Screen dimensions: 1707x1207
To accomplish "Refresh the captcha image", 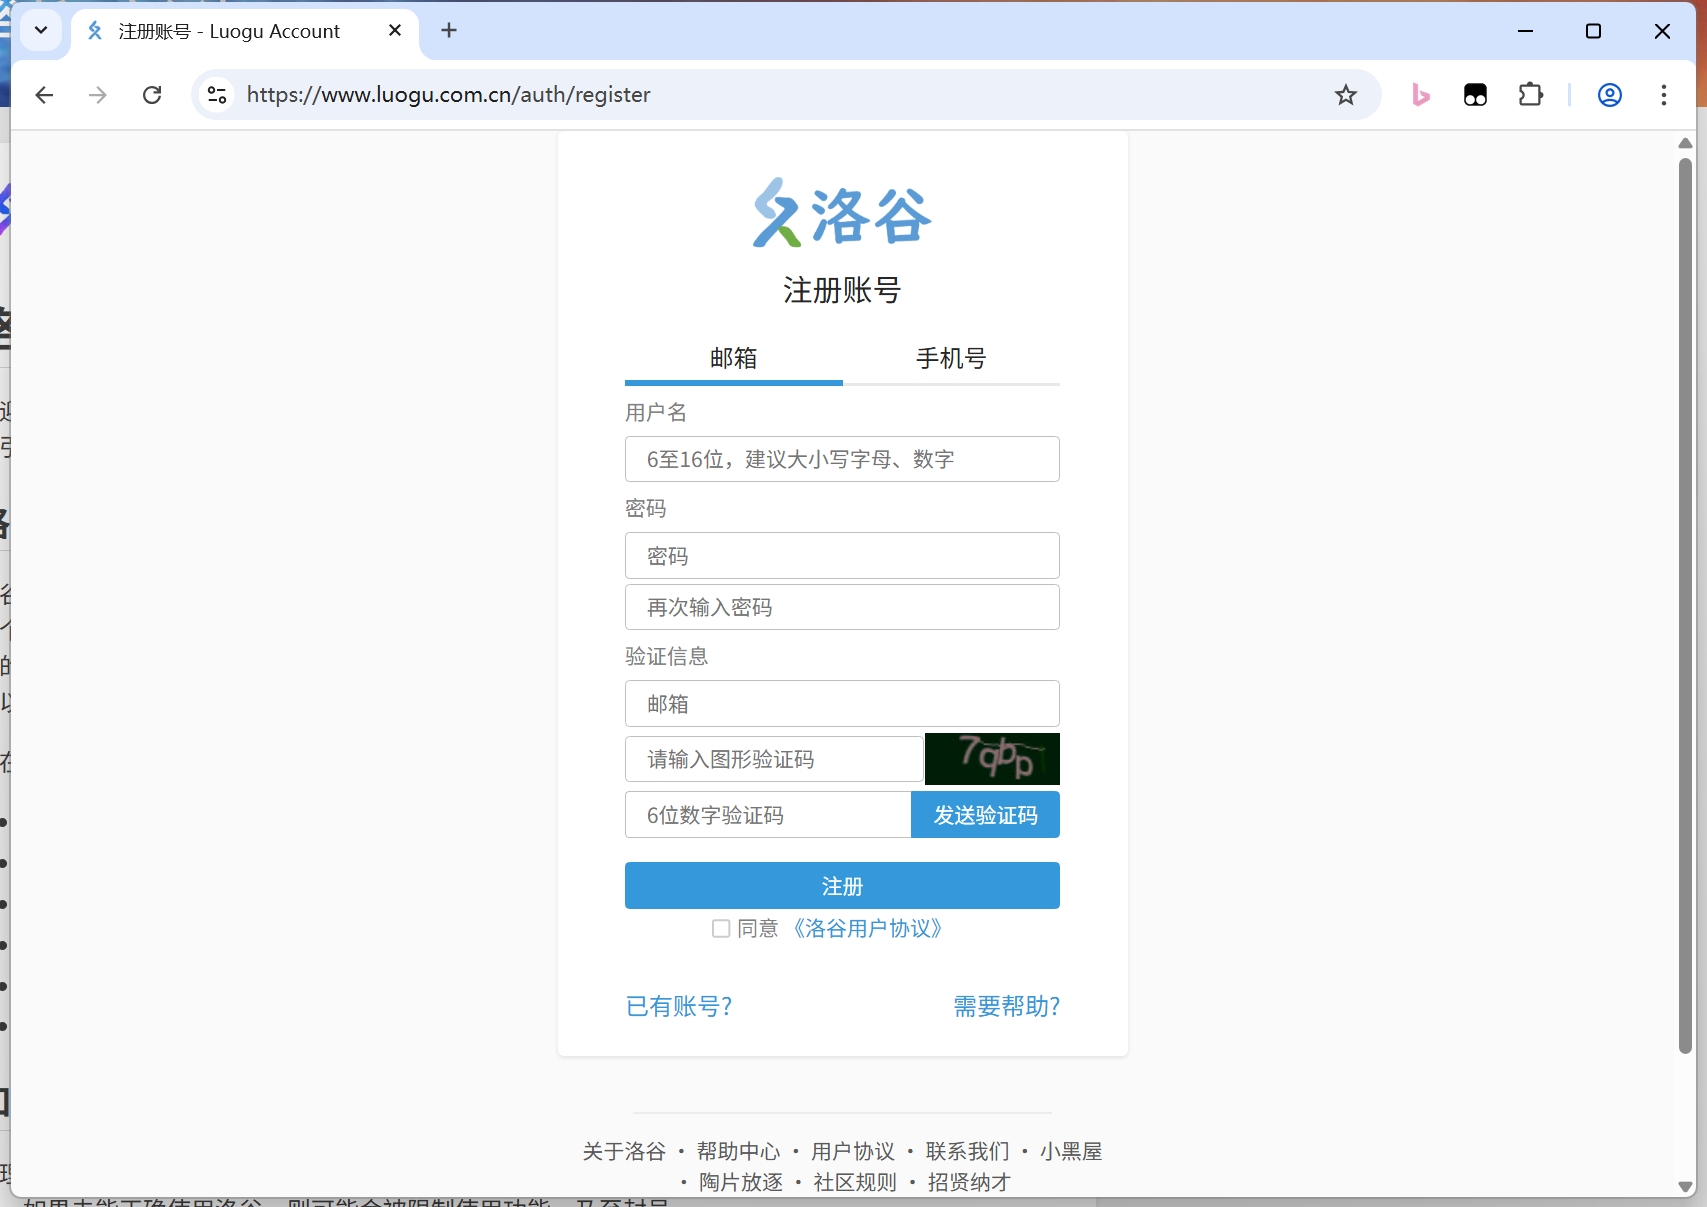I will point(992,759).
